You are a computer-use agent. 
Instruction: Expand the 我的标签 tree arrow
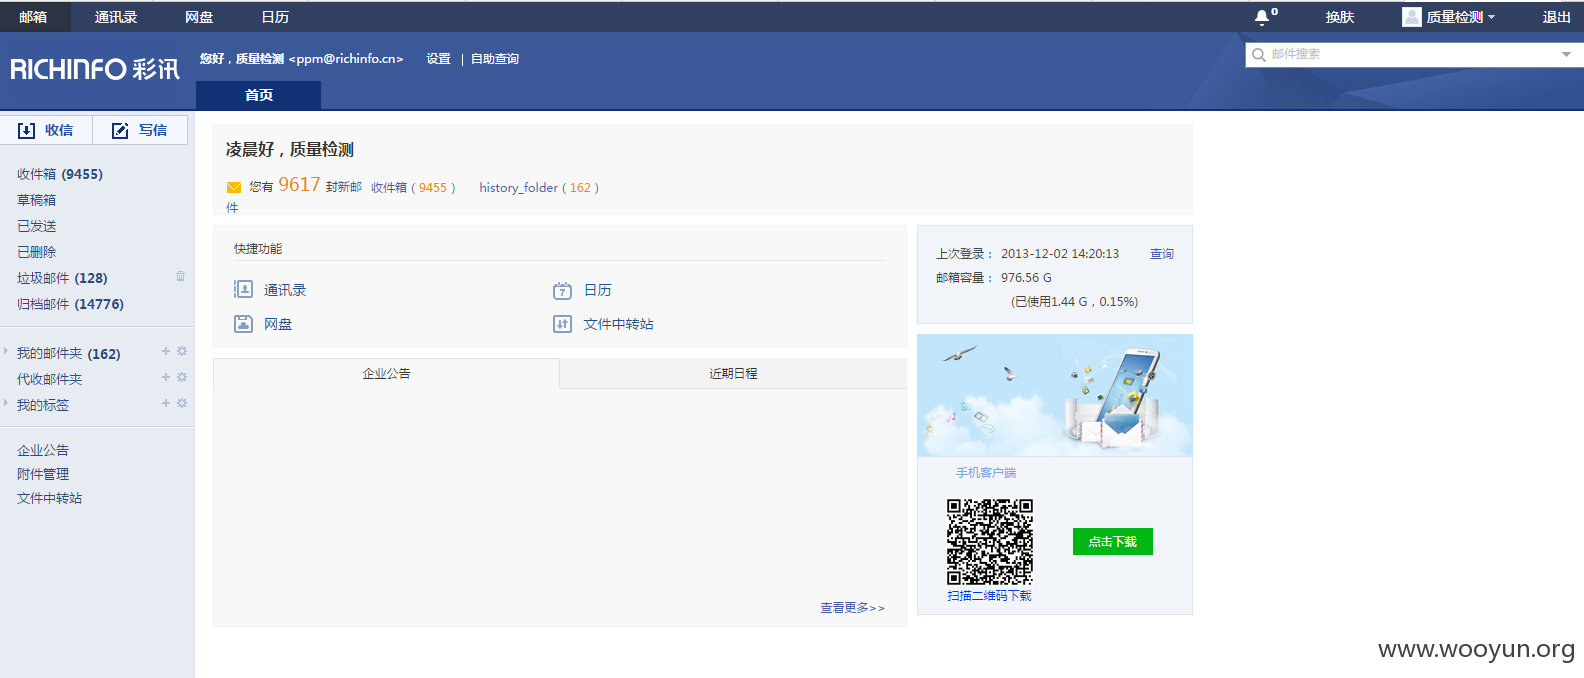6,403
